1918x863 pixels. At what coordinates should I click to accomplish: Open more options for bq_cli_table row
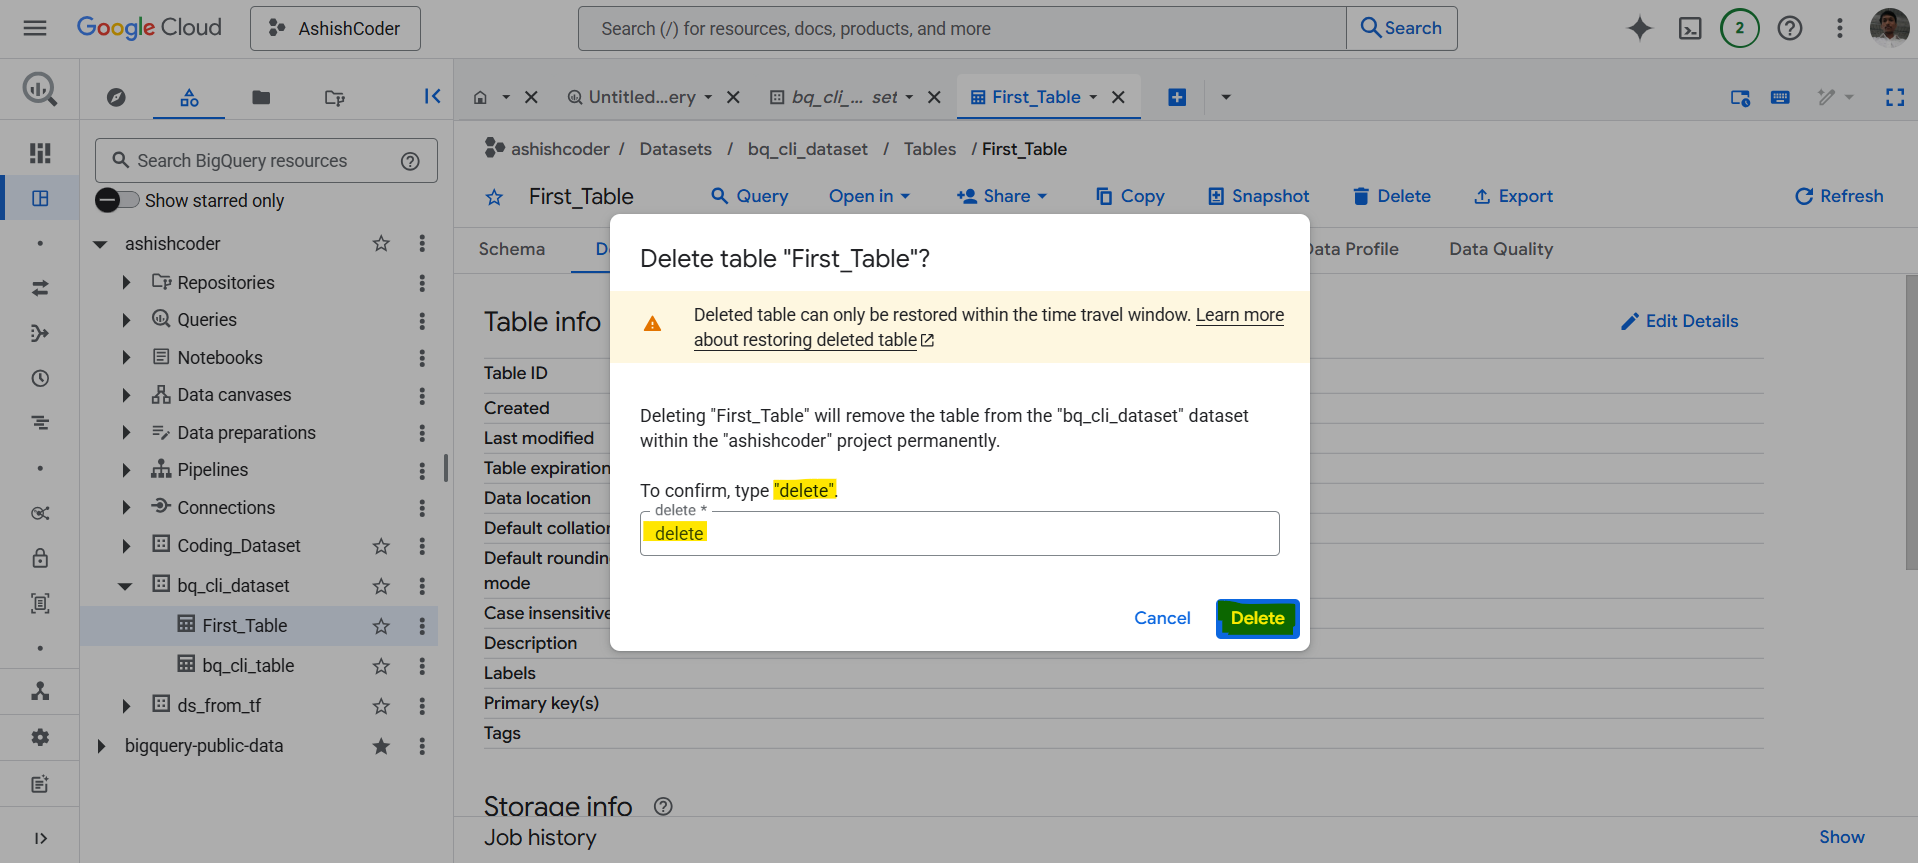pos(422,666)
